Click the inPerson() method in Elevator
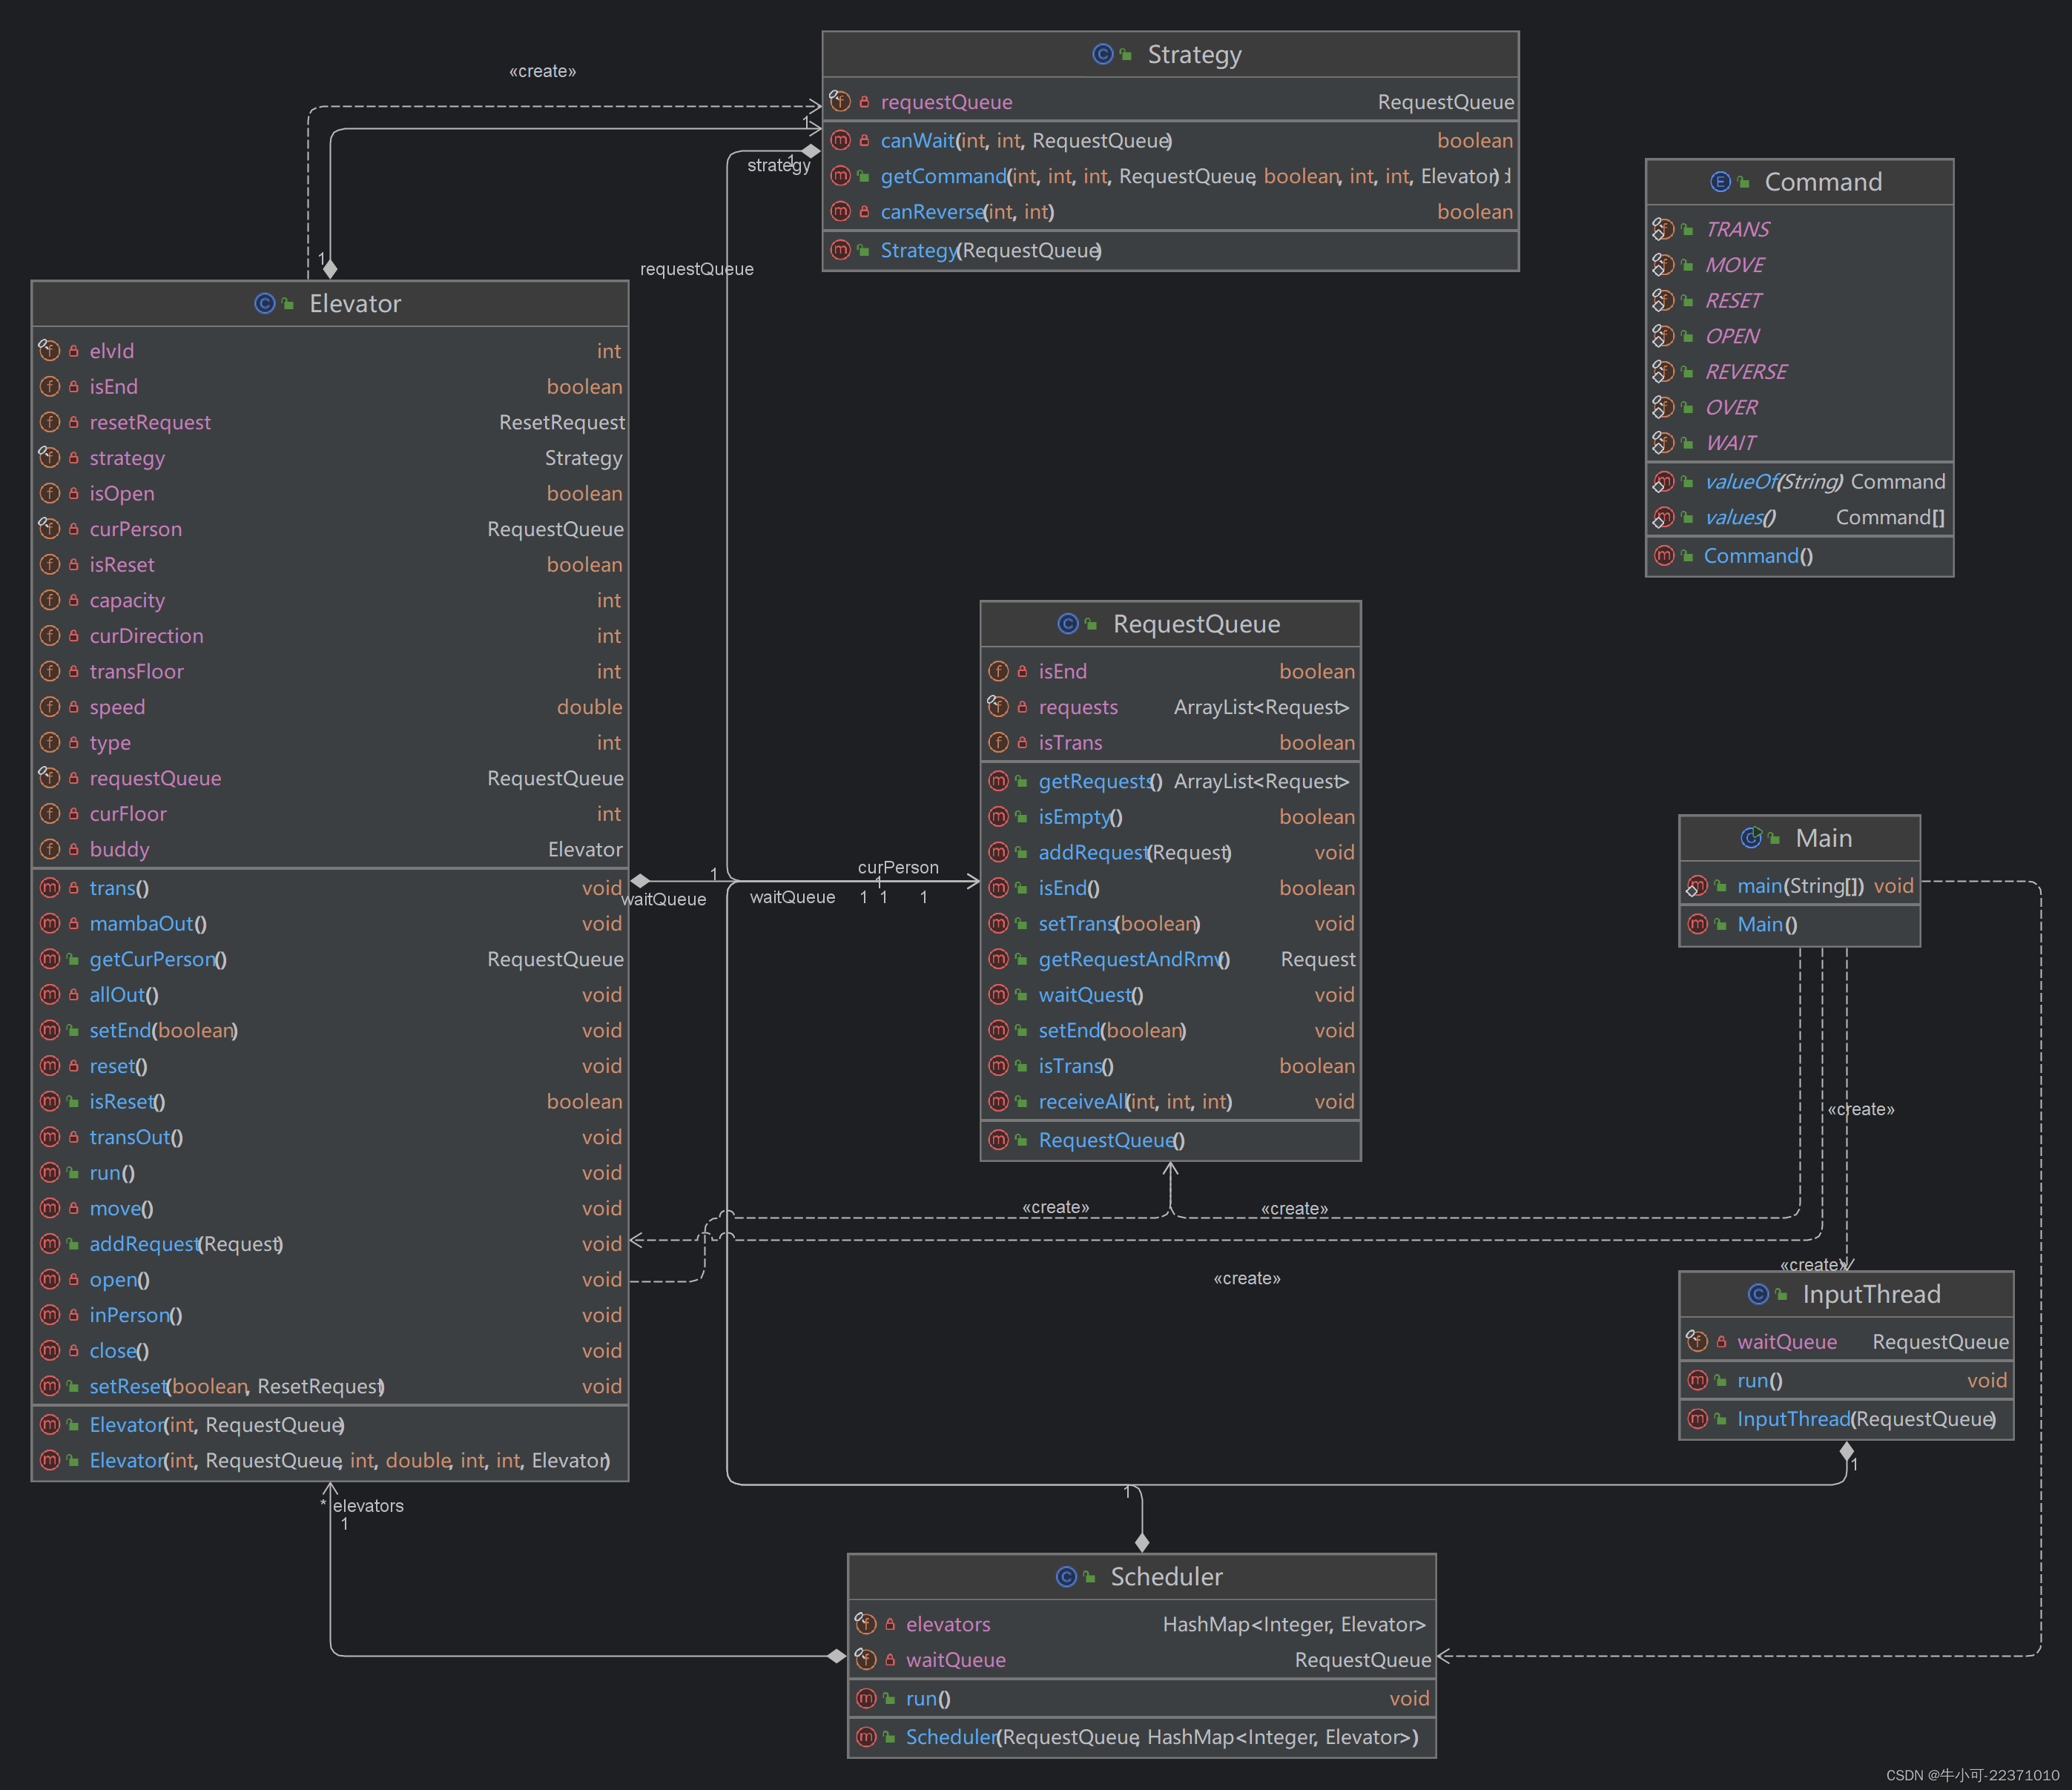Viewport: 2072px width, 1790px height. pos(331,1315)
